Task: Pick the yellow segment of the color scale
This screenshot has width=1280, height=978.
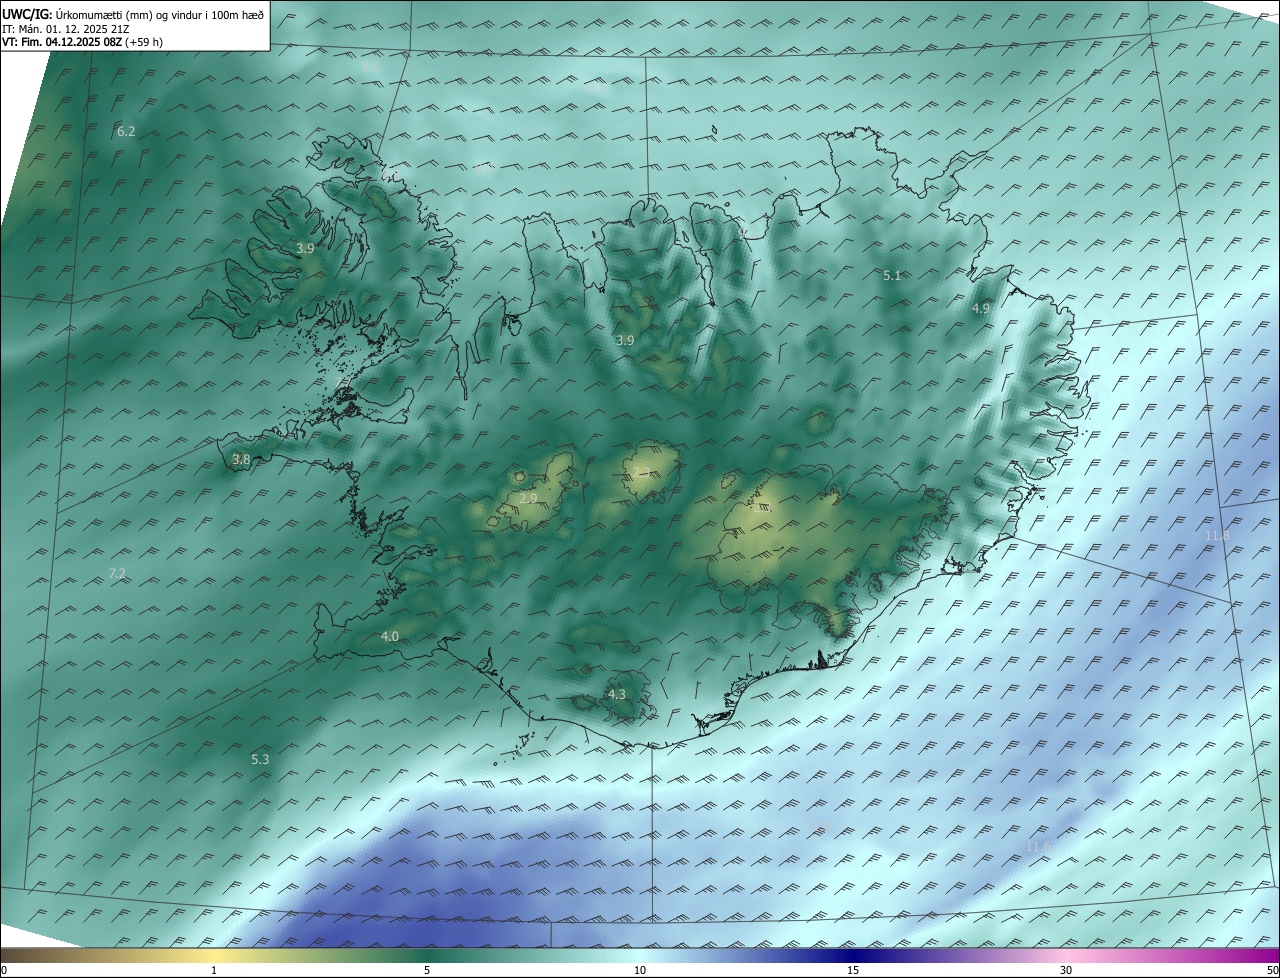Action: point(214,955)
